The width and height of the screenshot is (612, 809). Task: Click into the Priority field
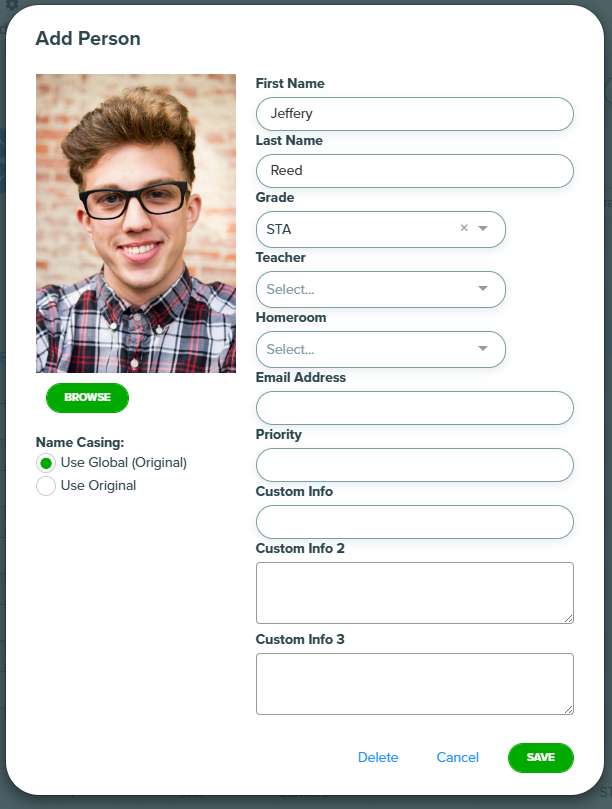click(414, 465)
